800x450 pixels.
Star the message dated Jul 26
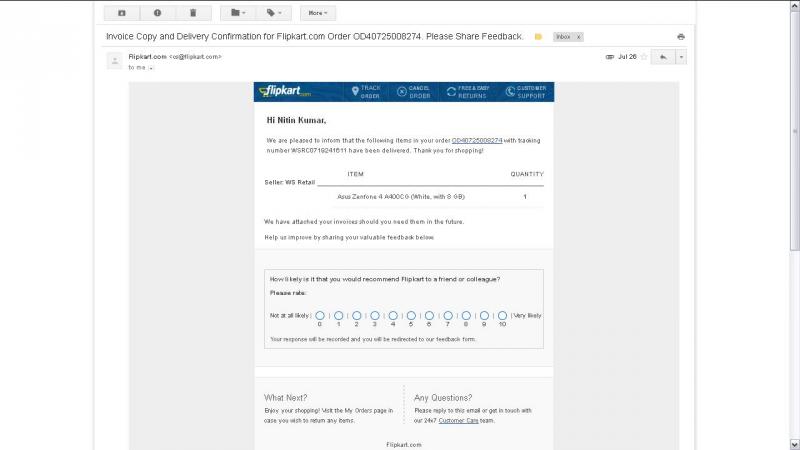644,57
